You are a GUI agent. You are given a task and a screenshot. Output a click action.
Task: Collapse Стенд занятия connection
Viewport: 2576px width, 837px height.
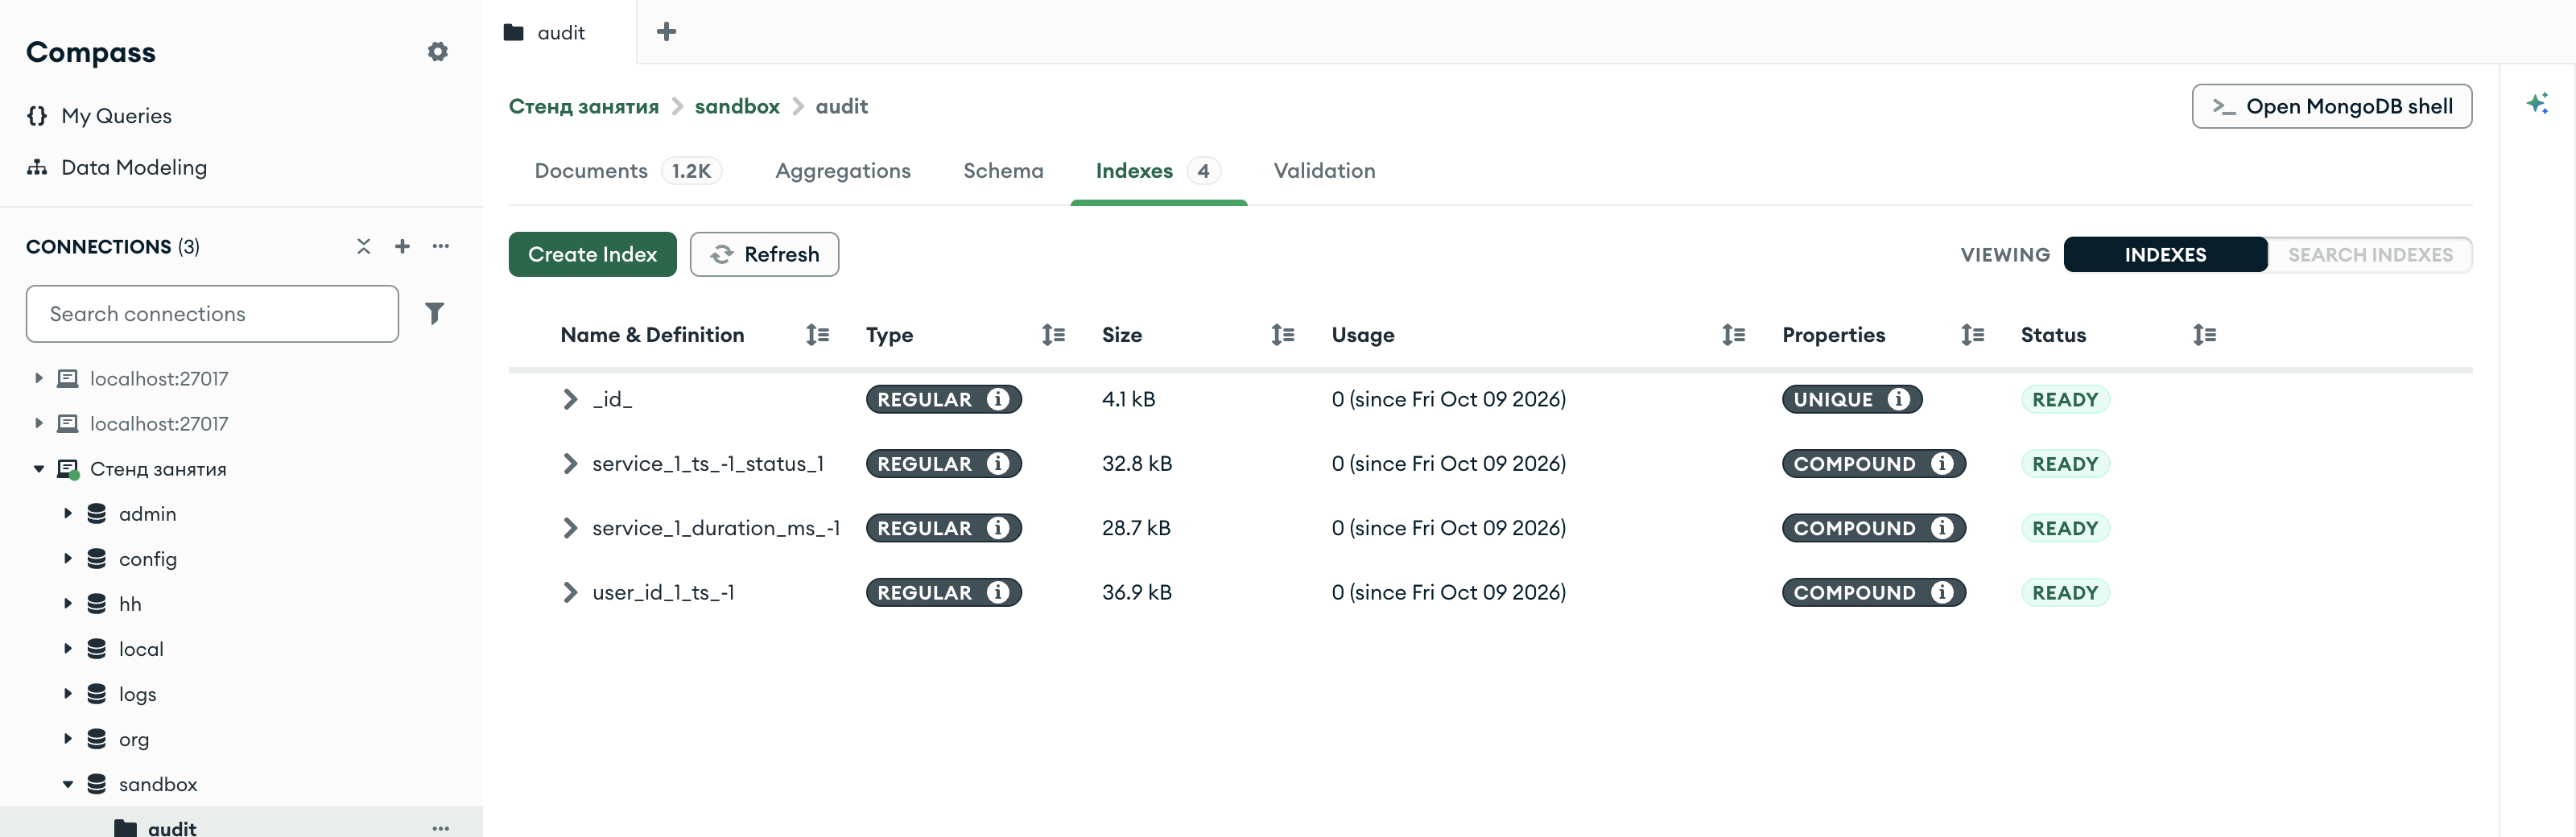[38, 469]
